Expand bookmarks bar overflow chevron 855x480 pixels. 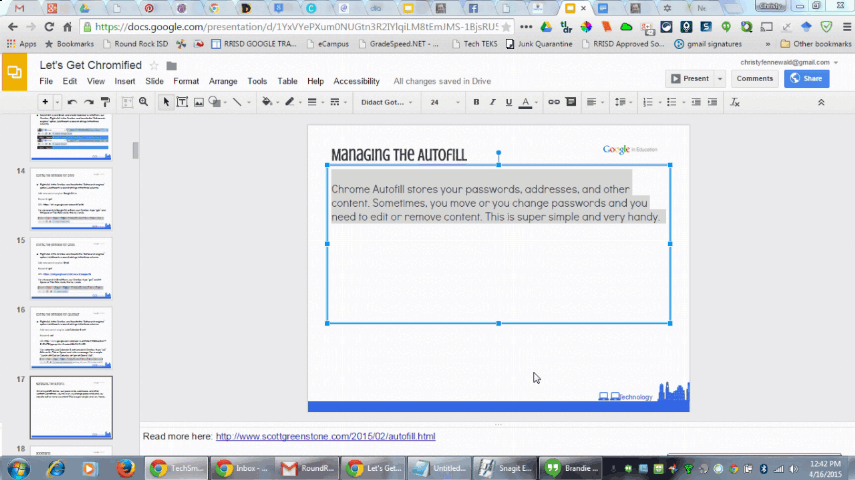(x=768, y=44)
